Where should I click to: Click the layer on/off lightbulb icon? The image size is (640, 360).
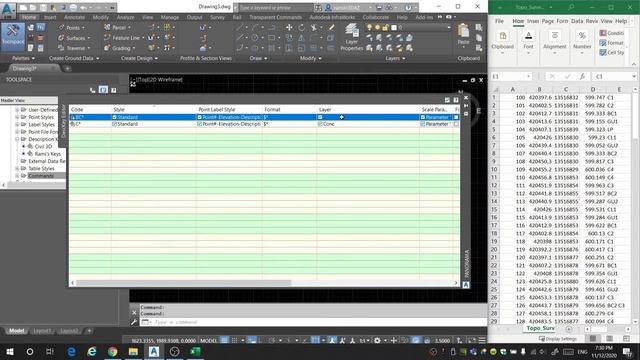click(369, 27)
